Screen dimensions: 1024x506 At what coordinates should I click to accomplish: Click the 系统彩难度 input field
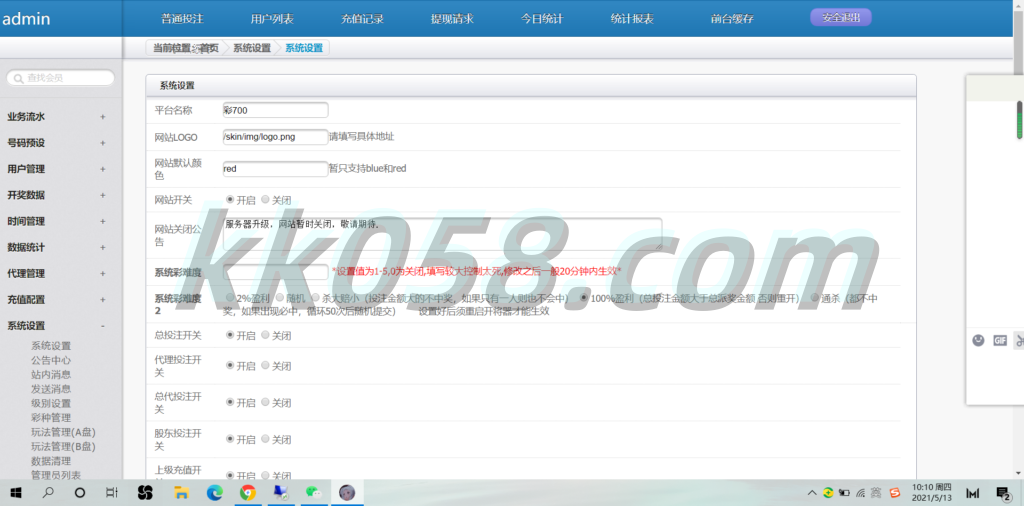click(275, 272)
